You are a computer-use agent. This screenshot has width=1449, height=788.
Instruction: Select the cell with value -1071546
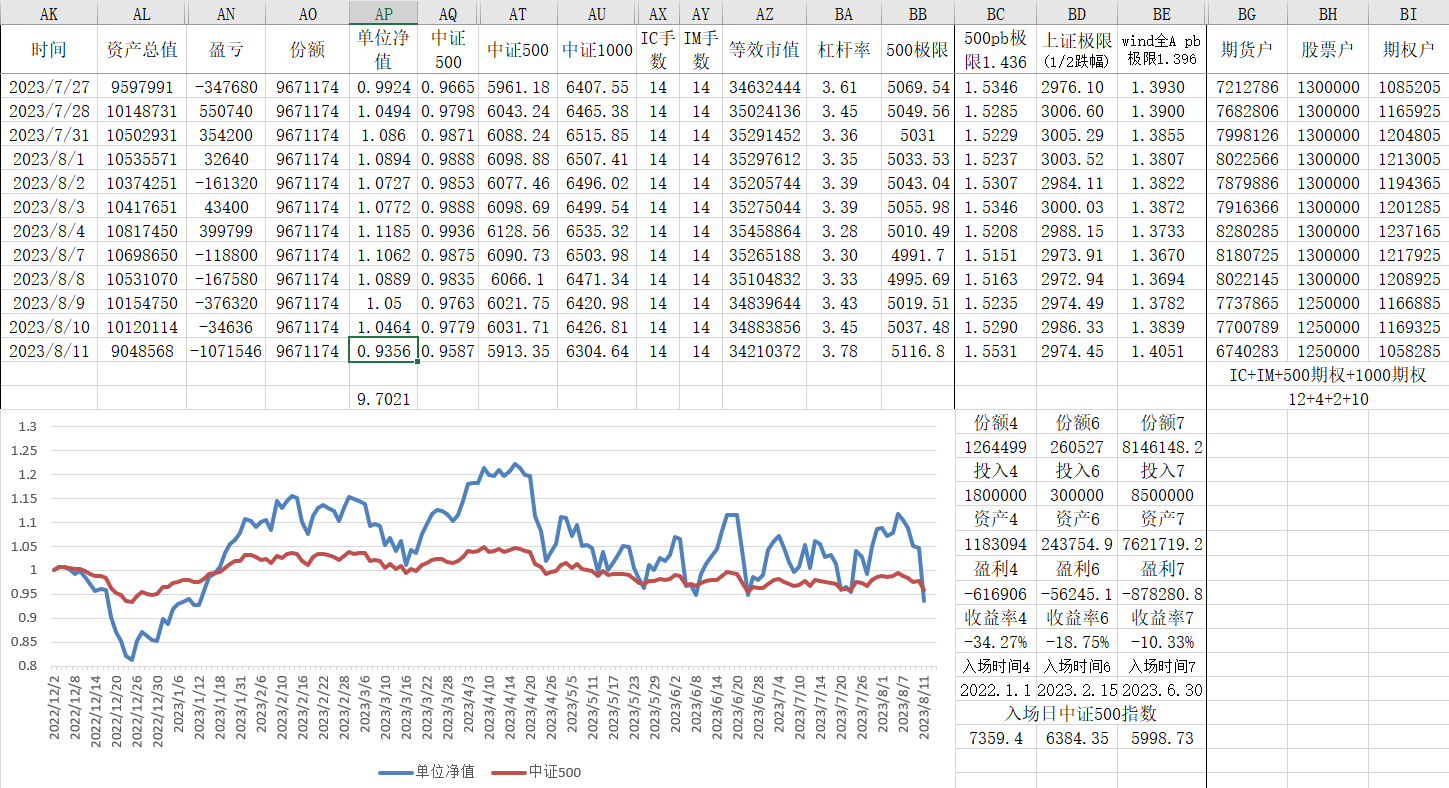pyautogui.click(x=225, y=351)
